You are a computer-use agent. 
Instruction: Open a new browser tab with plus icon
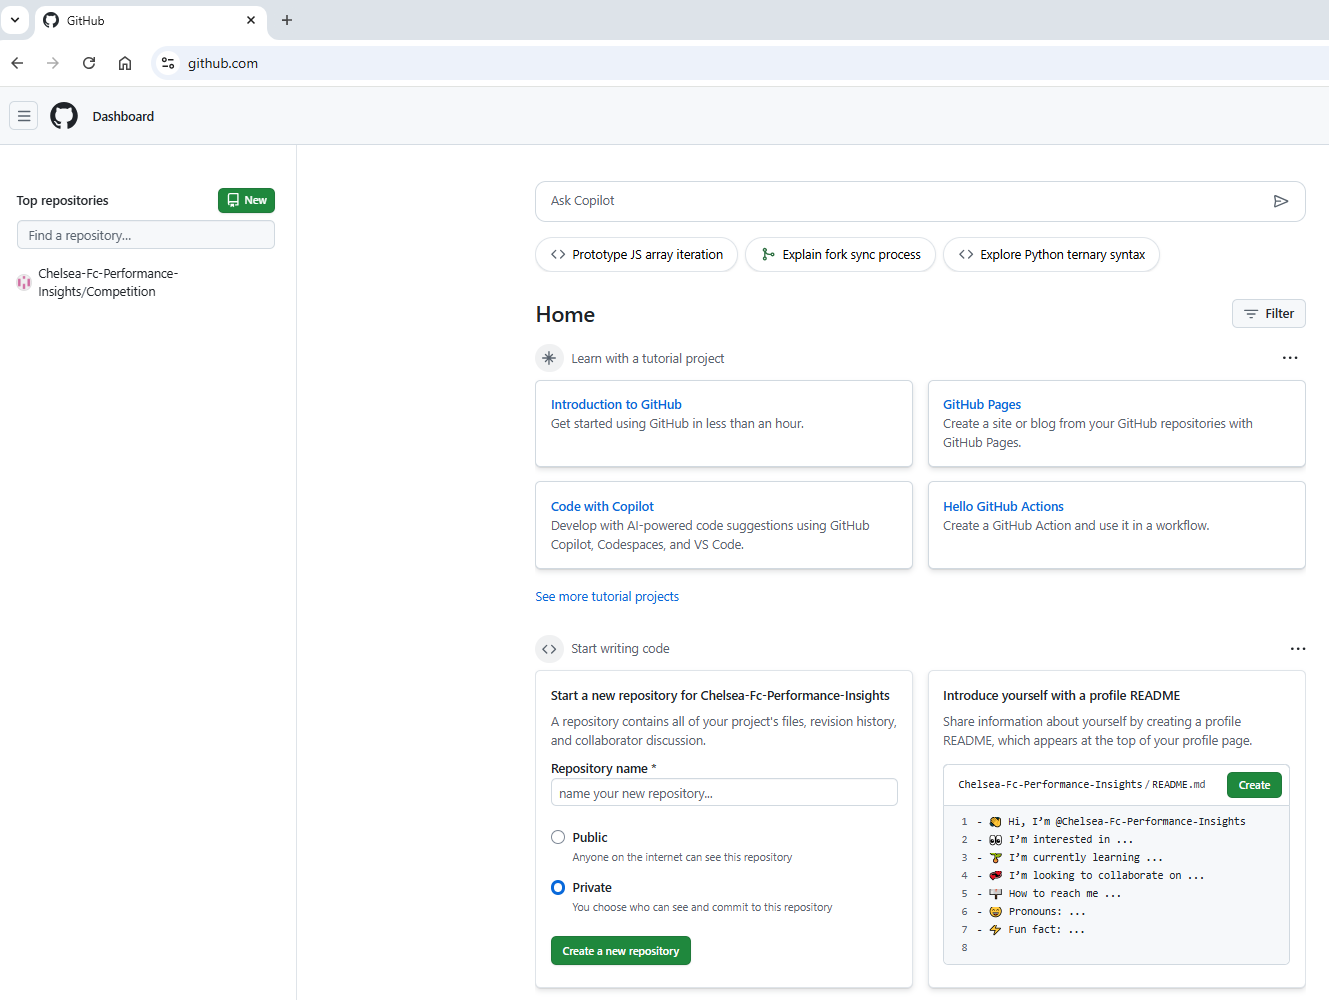pyautogui.click(x=287, y=20)
